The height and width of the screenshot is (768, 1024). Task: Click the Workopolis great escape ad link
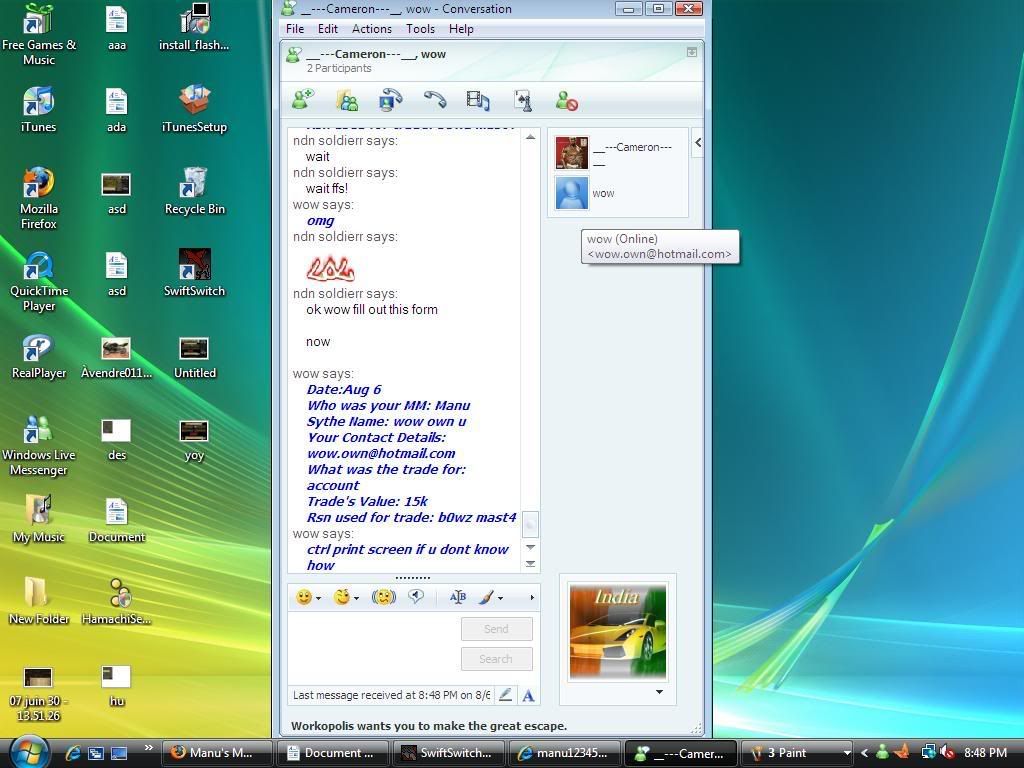429,726
